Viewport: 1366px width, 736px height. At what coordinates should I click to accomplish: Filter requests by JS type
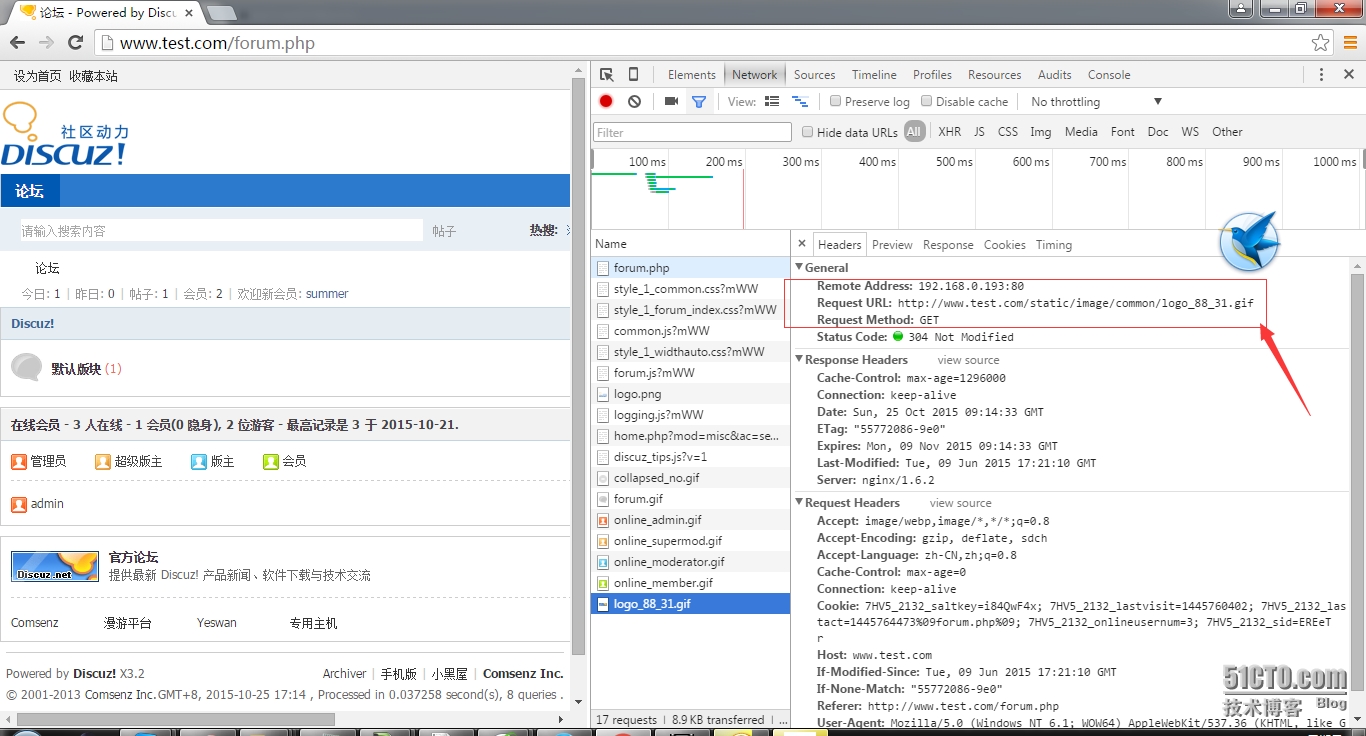pos(979,132)
